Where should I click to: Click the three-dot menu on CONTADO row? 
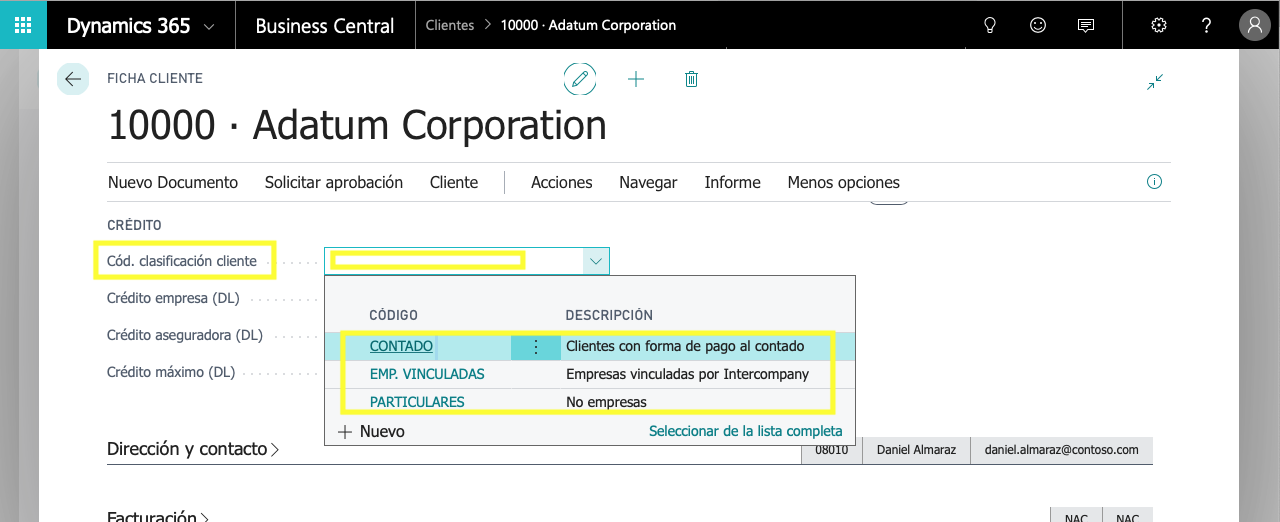(535, 347)
